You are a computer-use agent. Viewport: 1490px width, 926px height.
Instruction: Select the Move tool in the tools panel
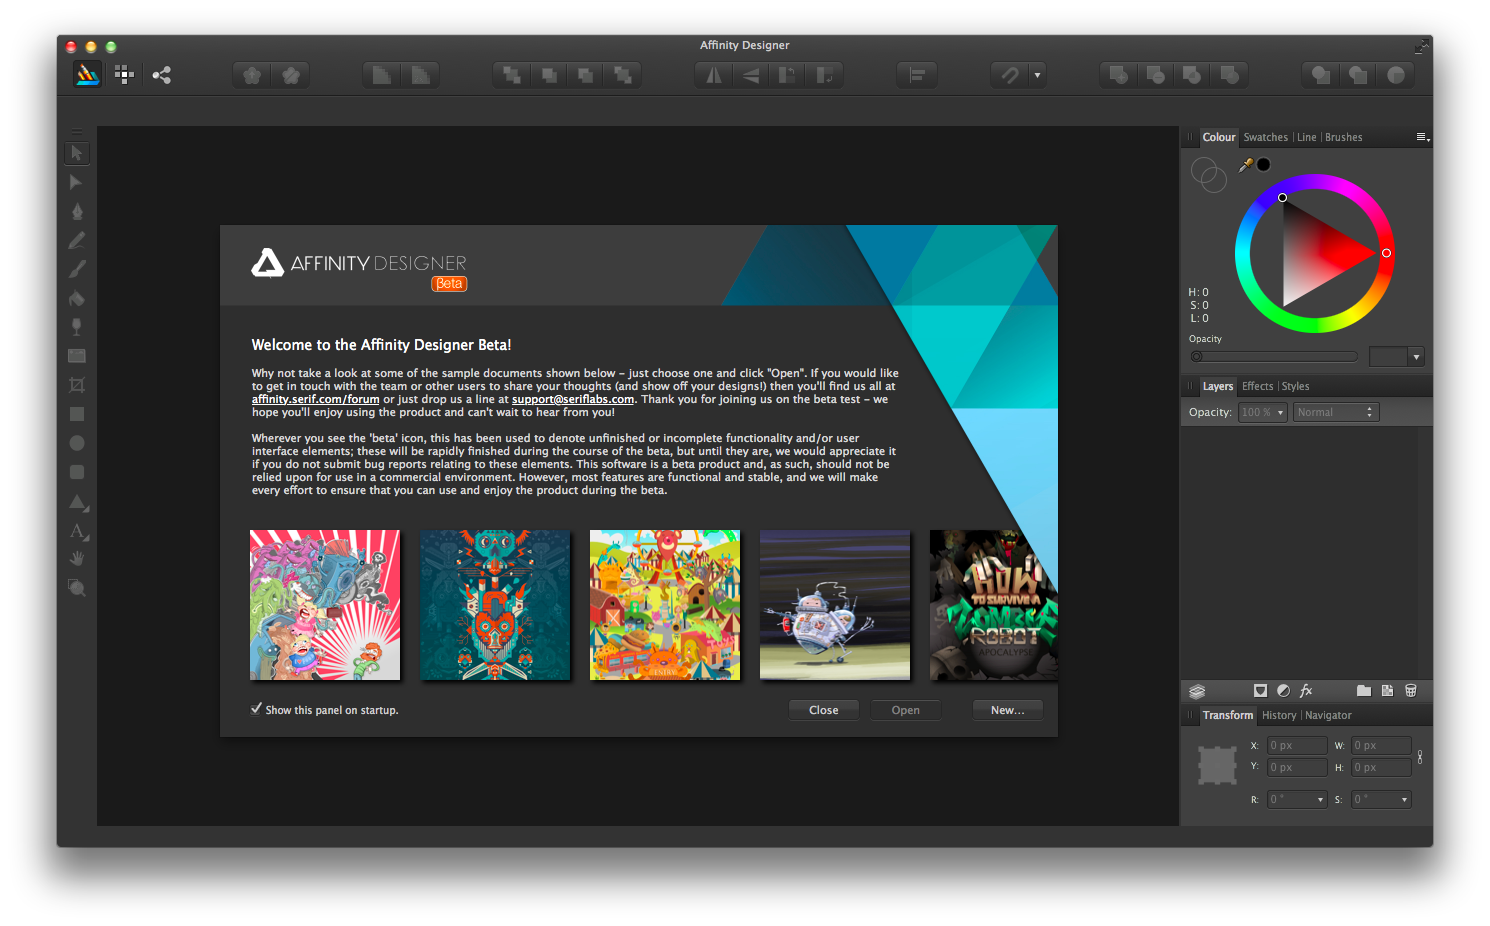point(76,153)
